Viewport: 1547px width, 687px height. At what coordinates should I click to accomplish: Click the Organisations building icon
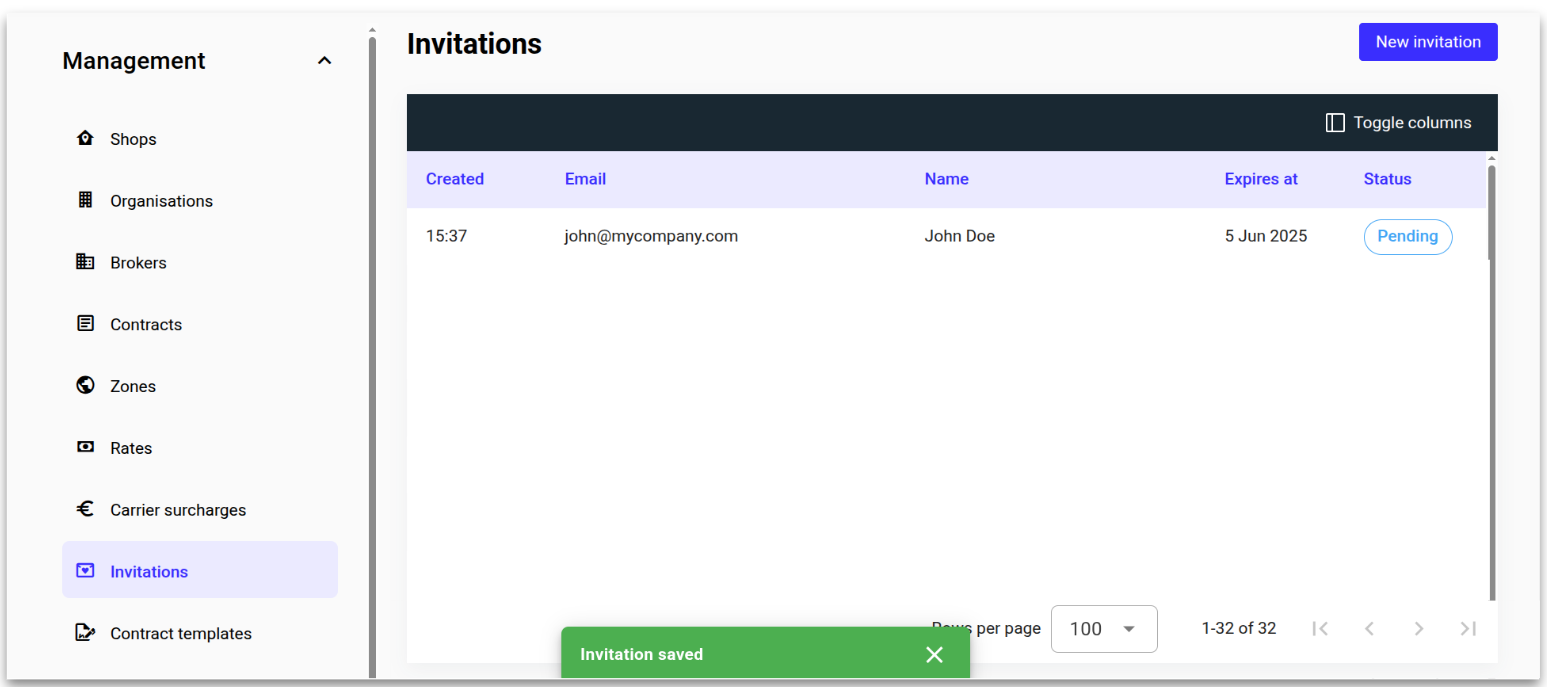(85, 200)
